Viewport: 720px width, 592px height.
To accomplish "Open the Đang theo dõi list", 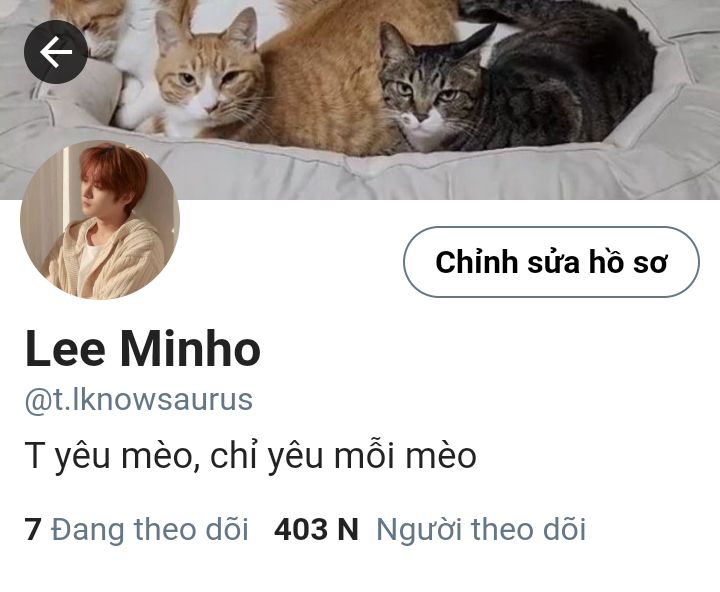I will pos(150,529).
